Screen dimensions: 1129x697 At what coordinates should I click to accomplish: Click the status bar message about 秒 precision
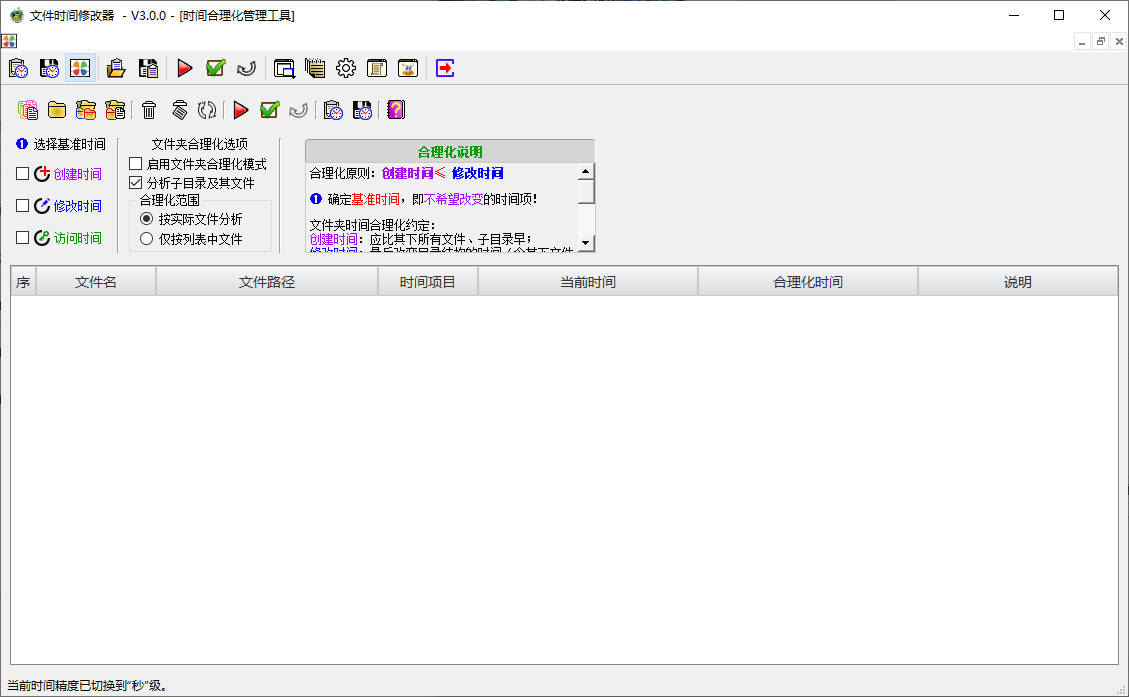click(x=87, y=685)
